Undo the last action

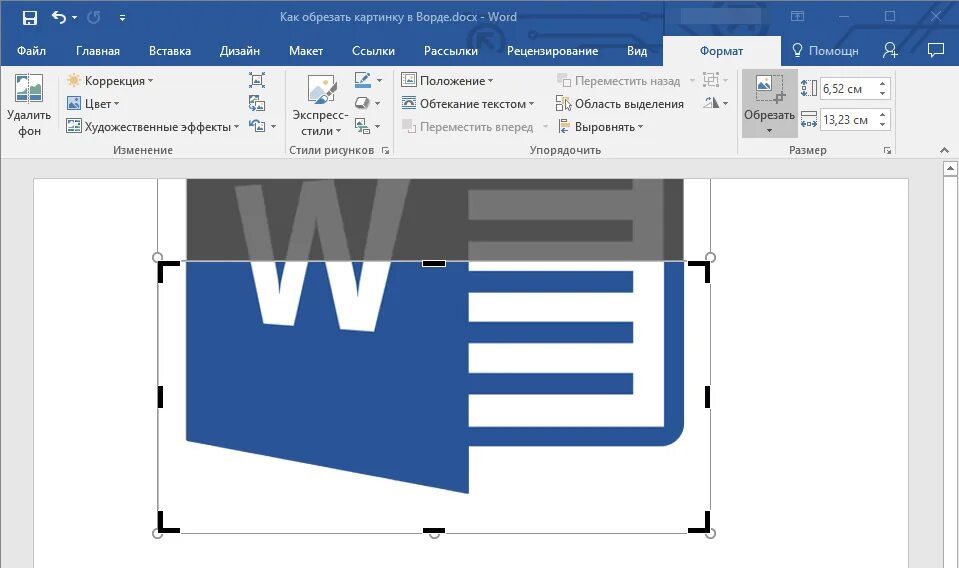[59, 17]
